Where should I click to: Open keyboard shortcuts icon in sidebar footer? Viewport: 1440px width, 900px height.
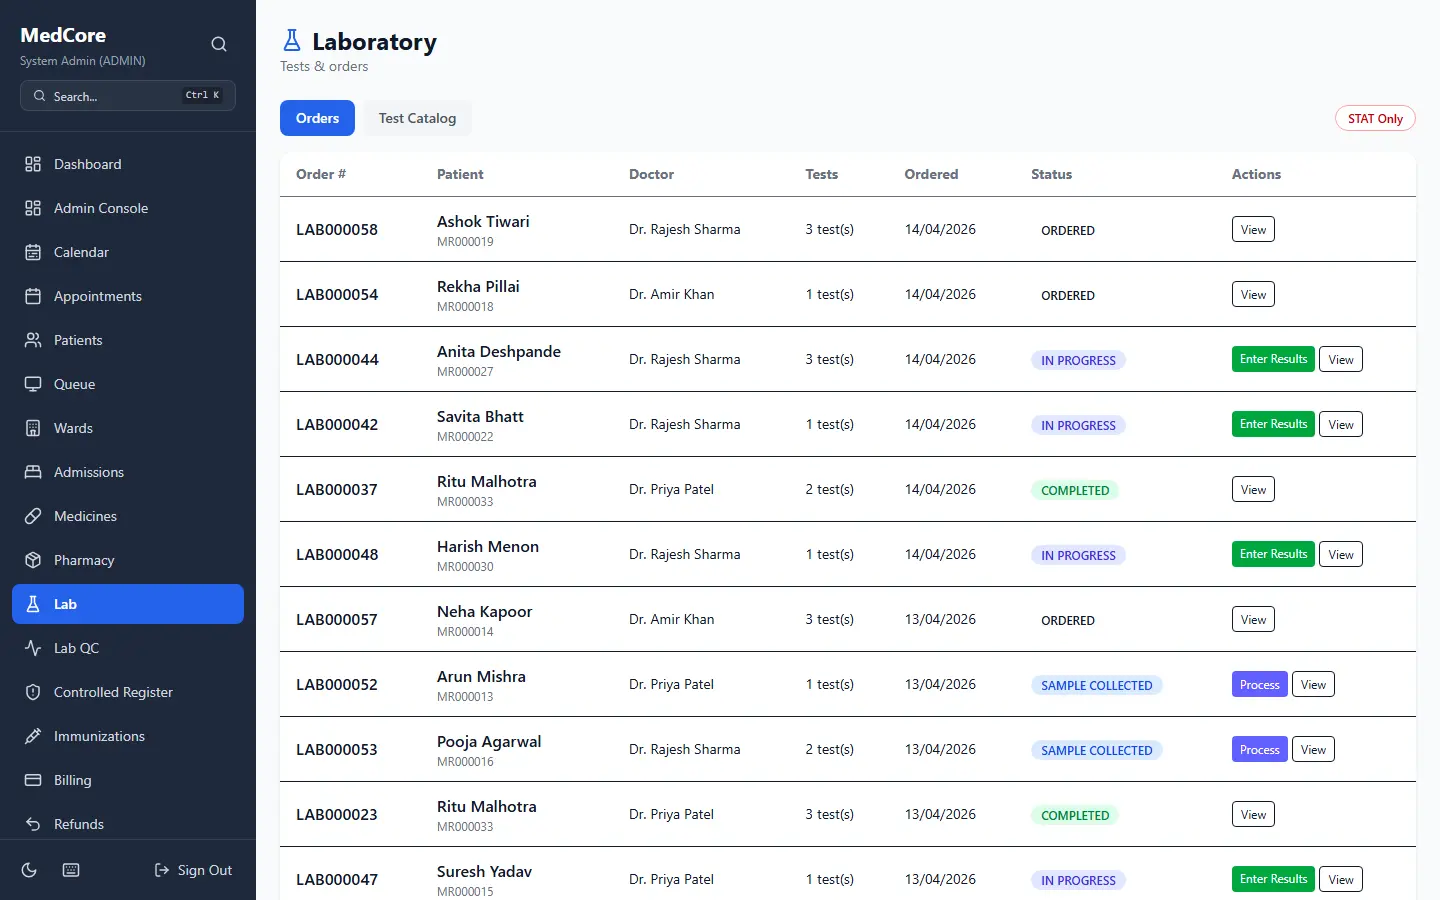(x=71, y=870)
